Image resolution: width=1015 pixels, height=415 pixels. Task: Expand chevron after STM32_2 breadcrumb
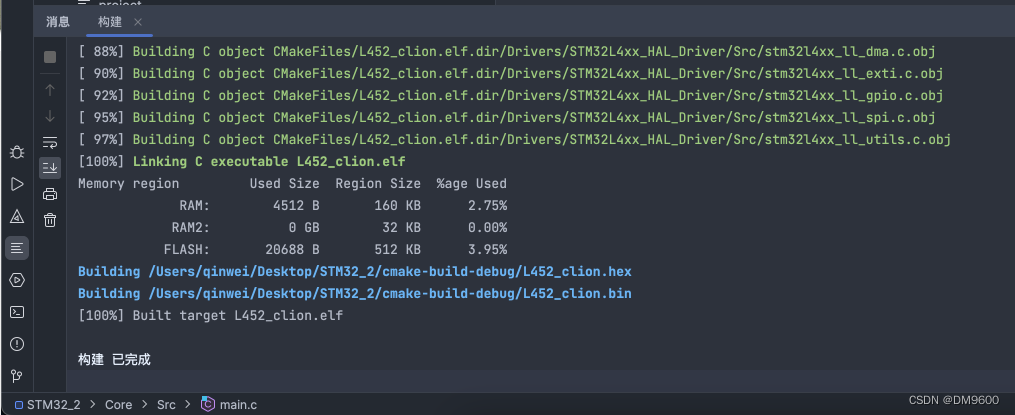pos(93,405)
